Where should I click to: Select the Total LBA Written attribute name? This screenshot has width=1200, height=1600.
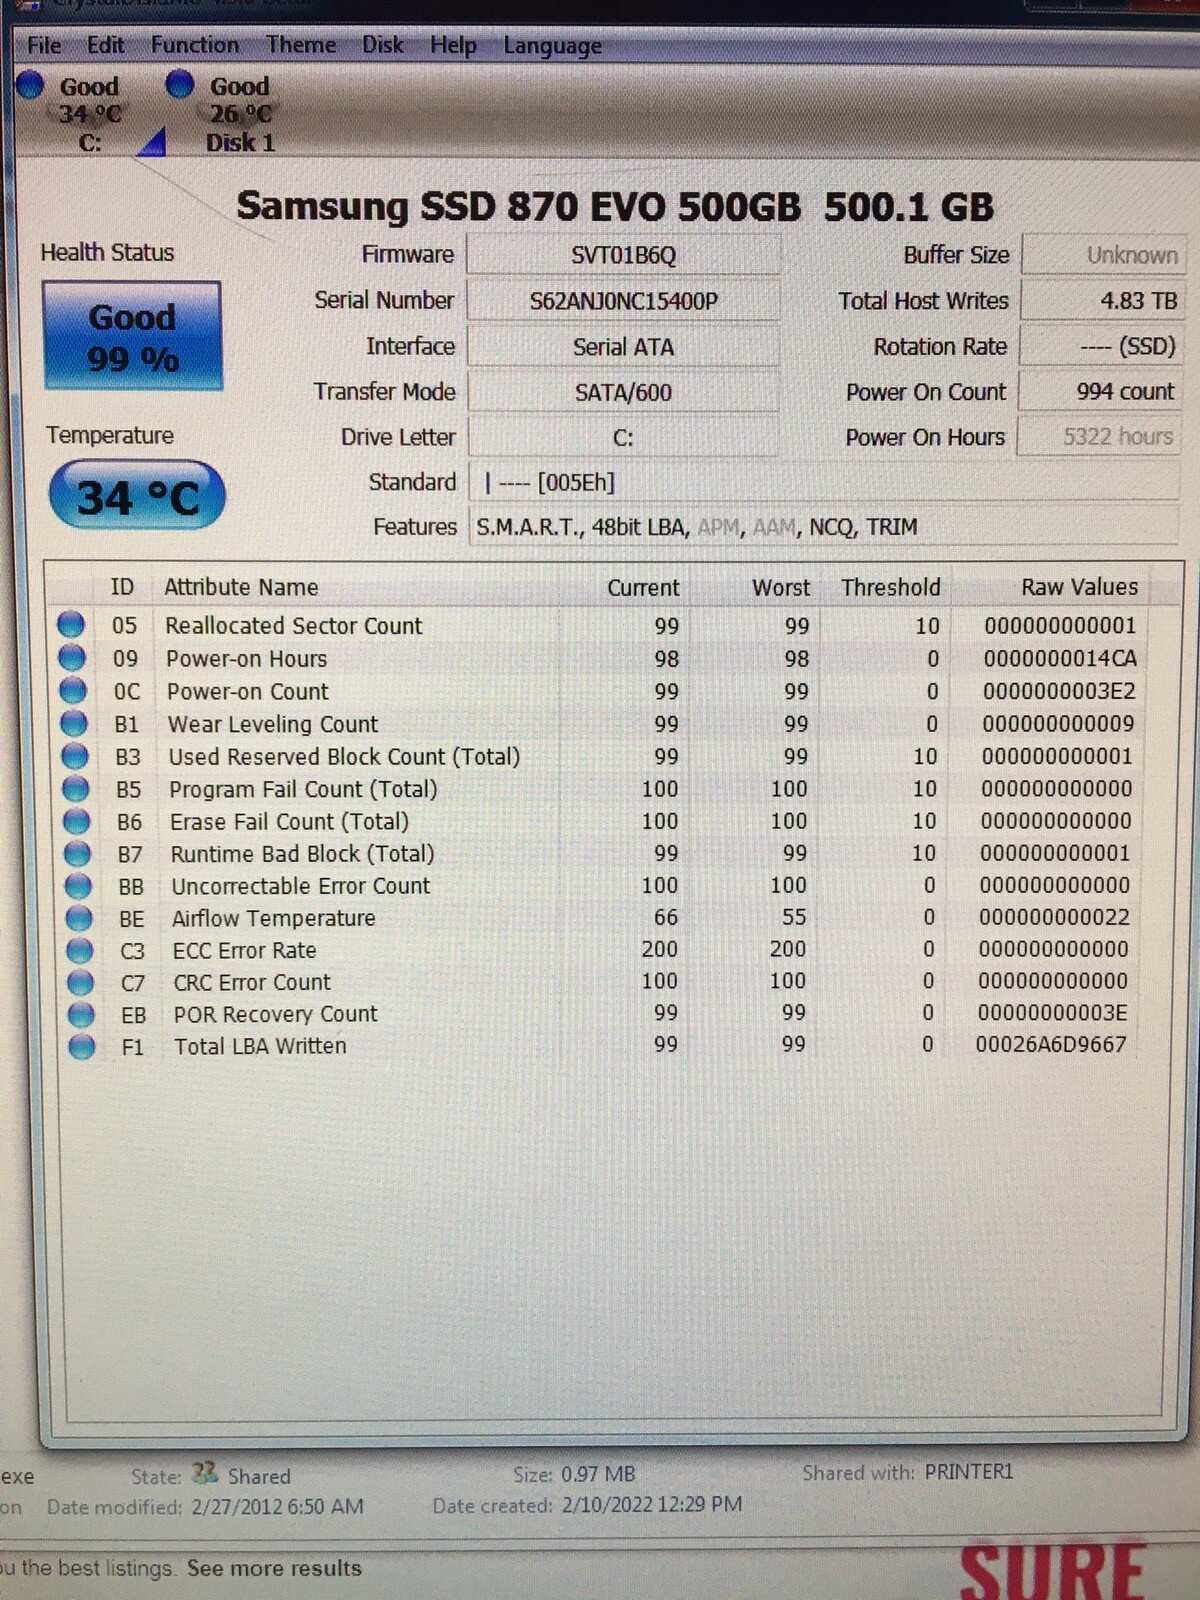coord(260,1046)
